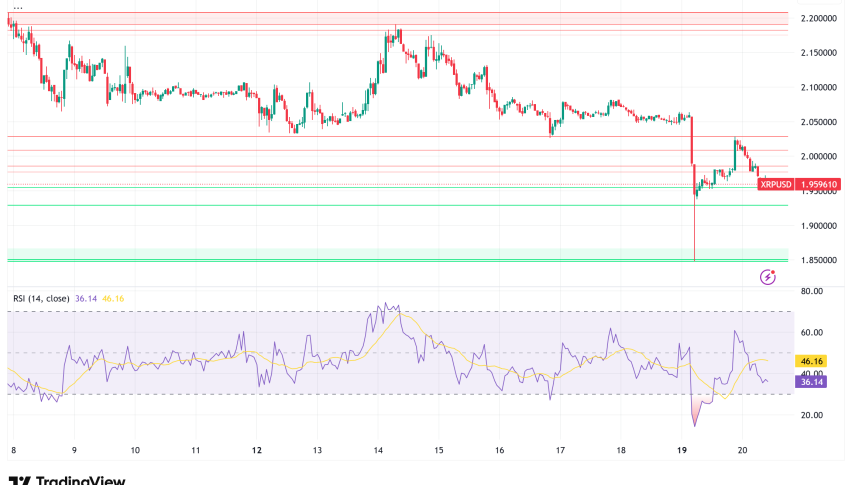The image size is (852, 485).
Task: Select the XRPUSD symbol price tag
Action: pyautogui.click(x=778, y=184)
